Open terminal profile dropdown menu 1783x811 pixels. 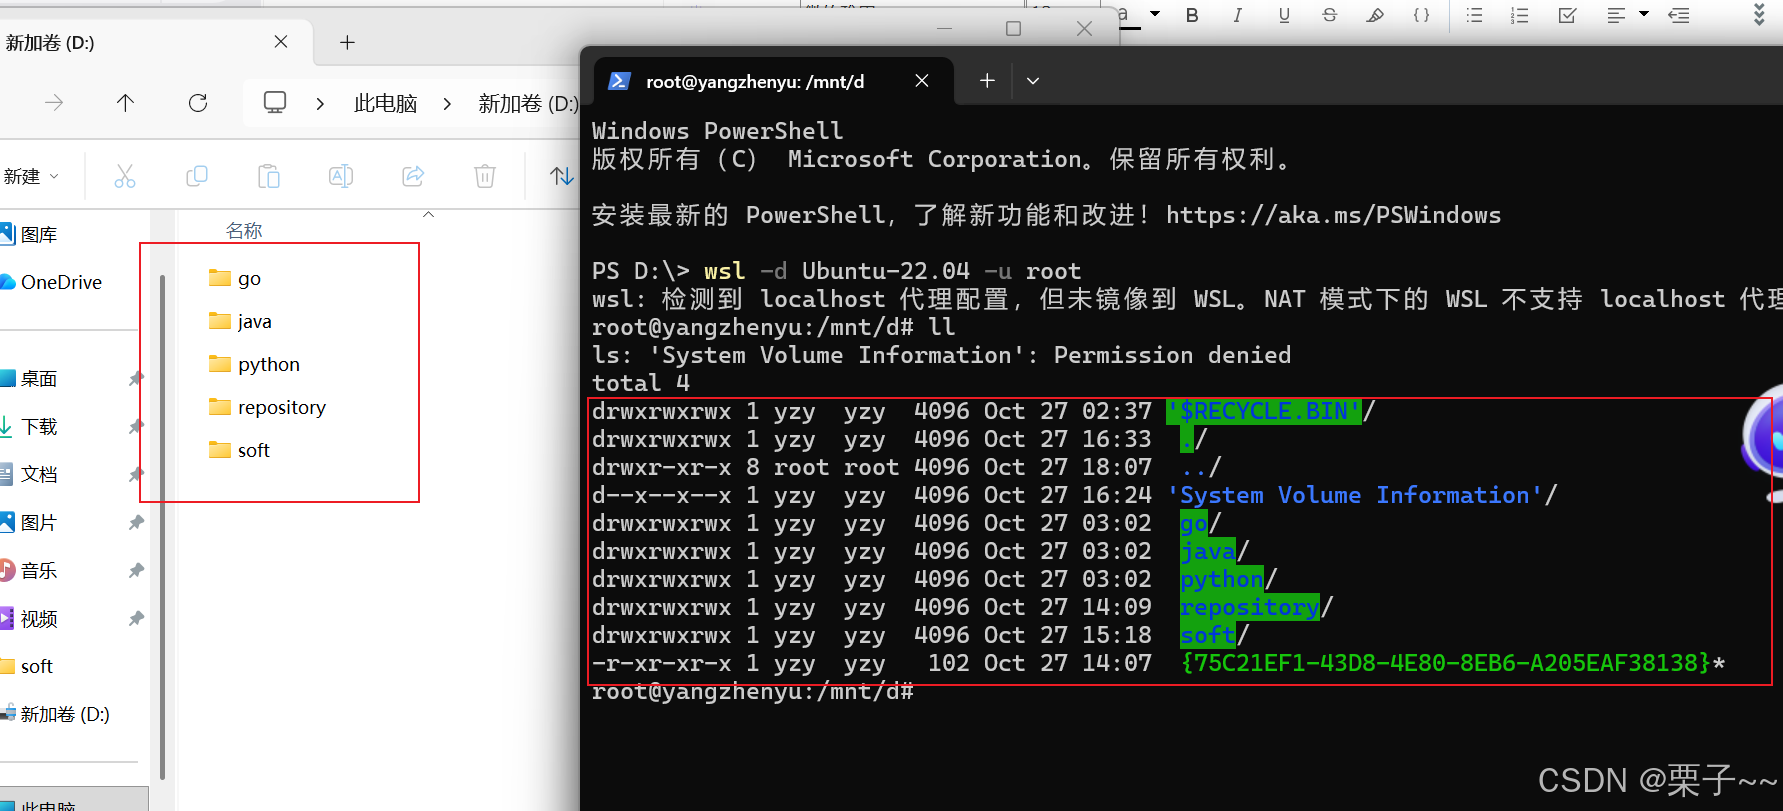click(x=1033, y=81)
